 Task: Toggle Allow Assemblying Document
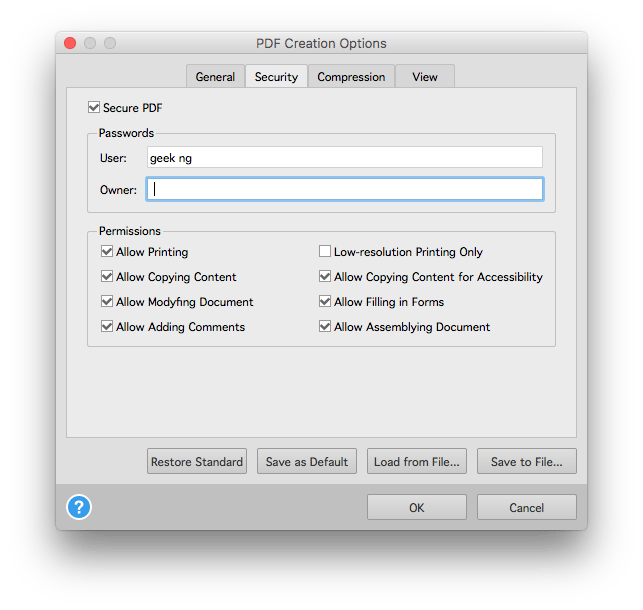click(325, 326)
